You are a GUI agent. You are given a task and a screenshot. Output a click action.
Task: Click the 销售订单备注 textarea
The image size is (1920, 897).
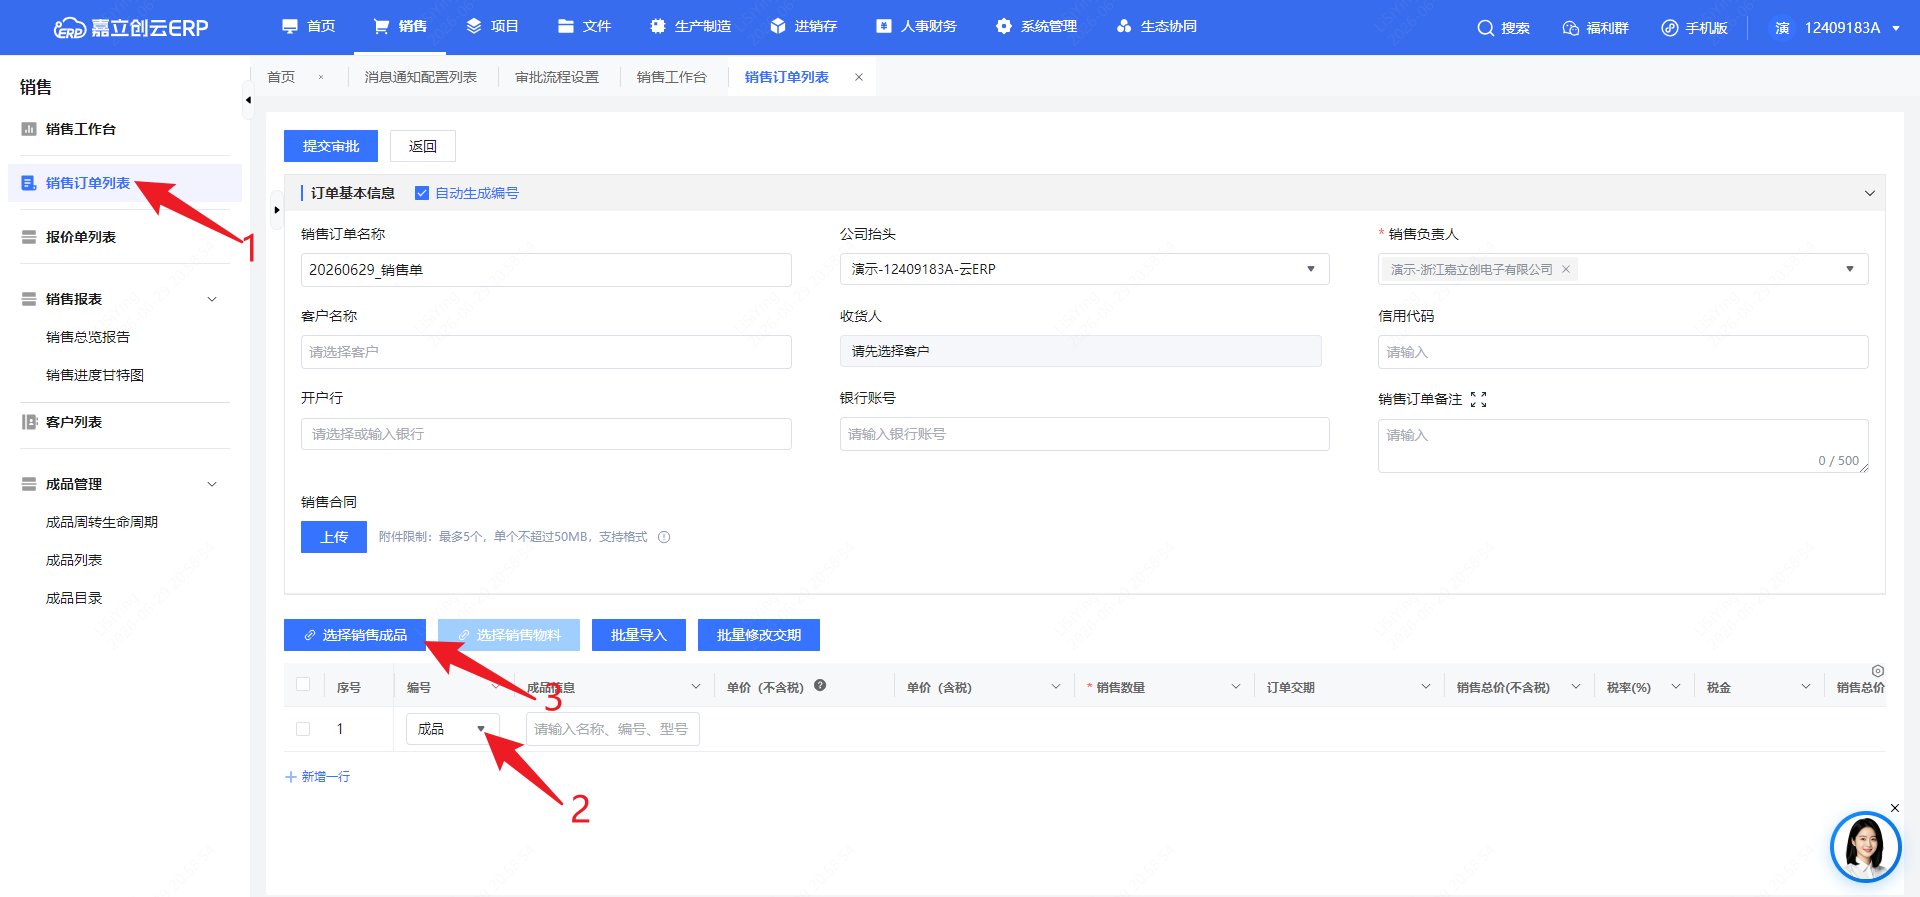1623,446
